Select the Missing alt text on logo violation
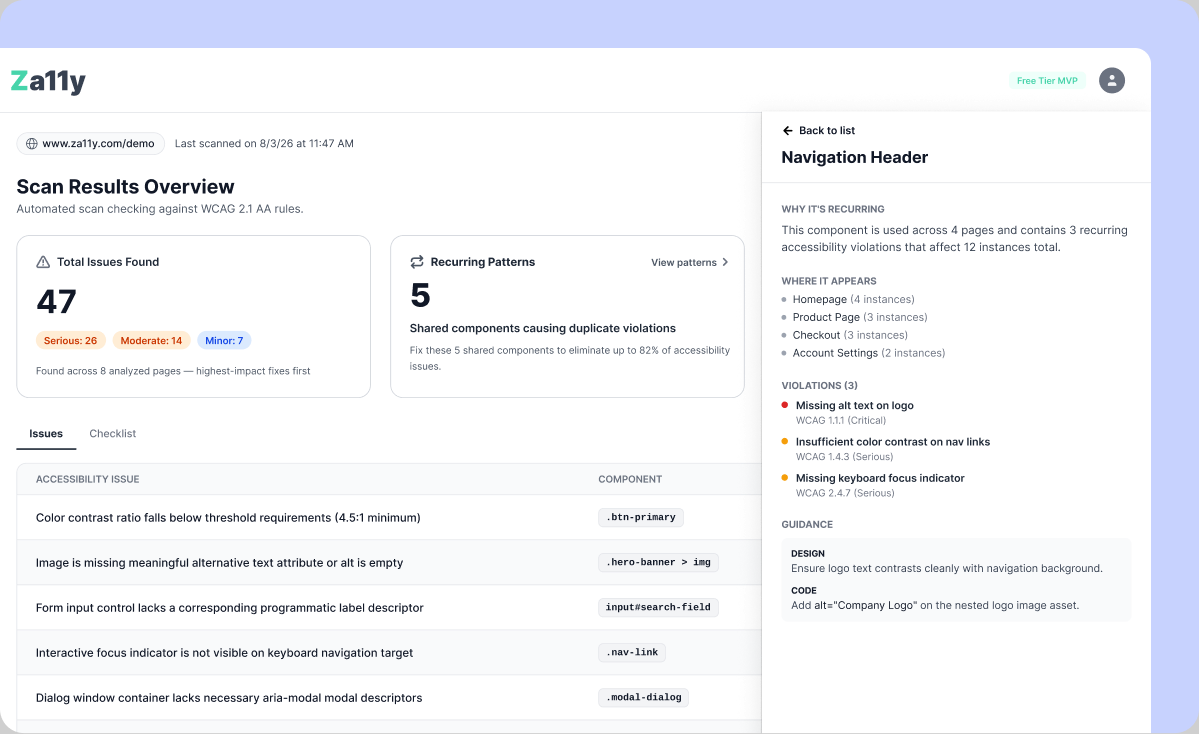This screenshot has width=1199, height=734. pos(855,412)
